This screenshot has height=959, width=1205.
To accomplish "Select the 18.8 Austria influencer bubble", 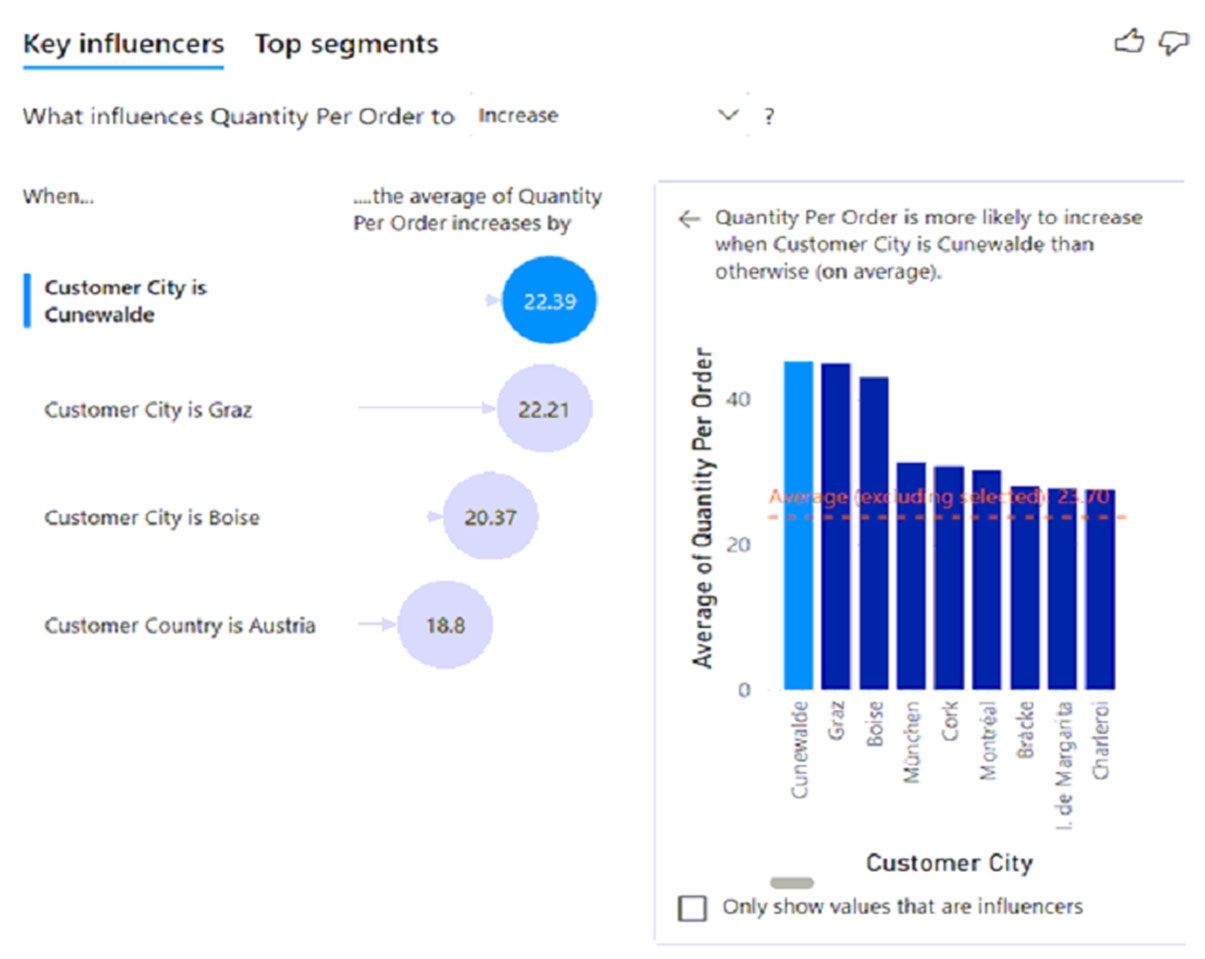I will point(444,626).
